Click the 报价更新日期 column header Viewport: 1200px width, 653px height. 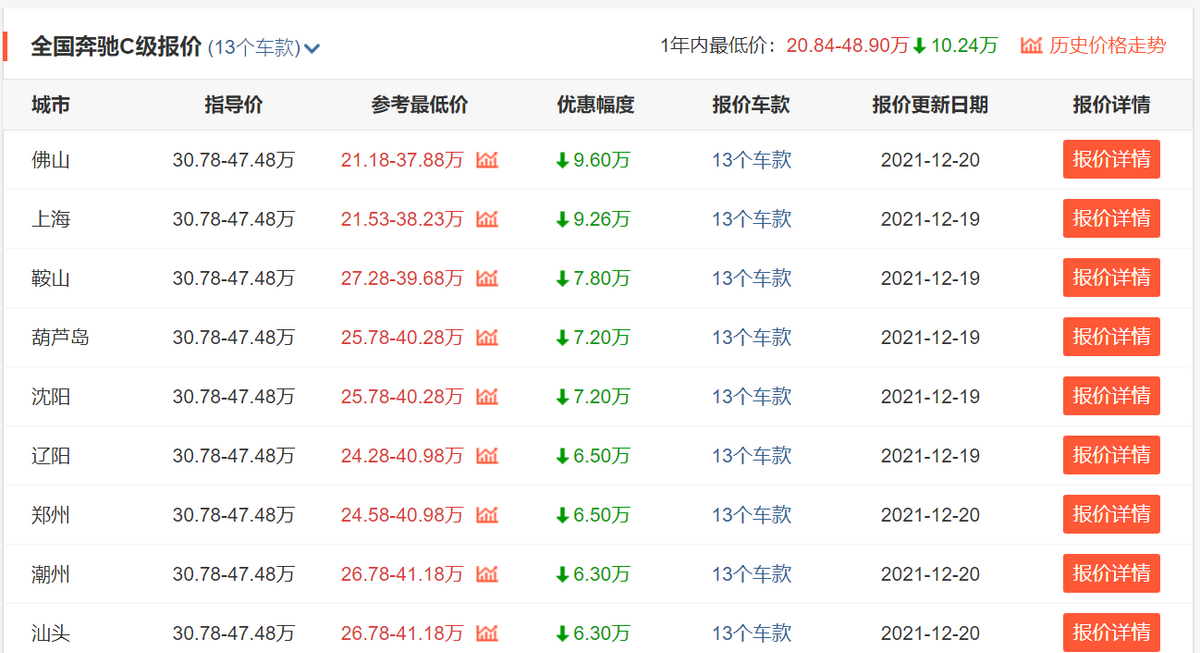[930, 104]
